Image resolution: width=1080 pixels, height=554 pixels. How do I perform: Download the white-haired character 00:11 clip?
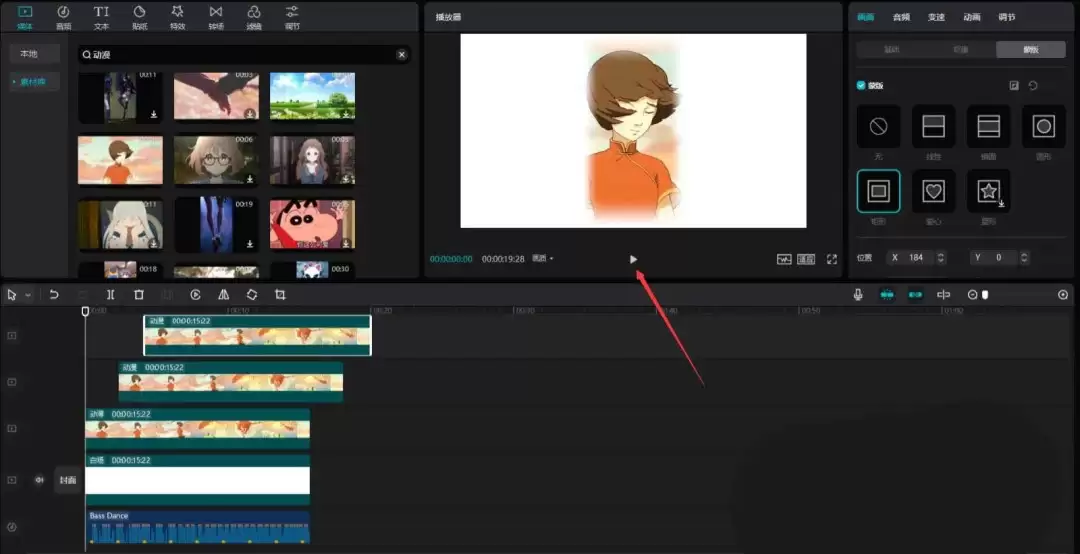(x=154, y=244)
